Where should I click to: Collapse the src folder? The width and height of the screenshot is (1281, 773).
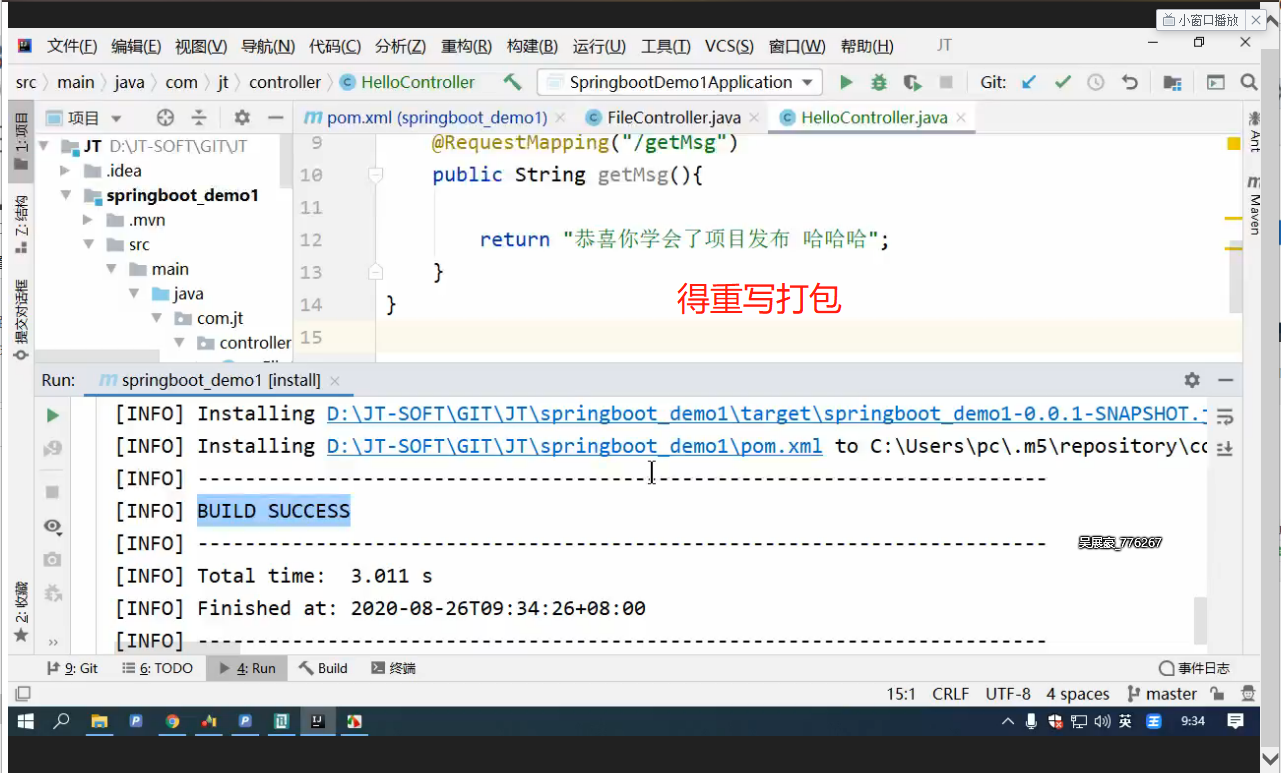[88, 245]
